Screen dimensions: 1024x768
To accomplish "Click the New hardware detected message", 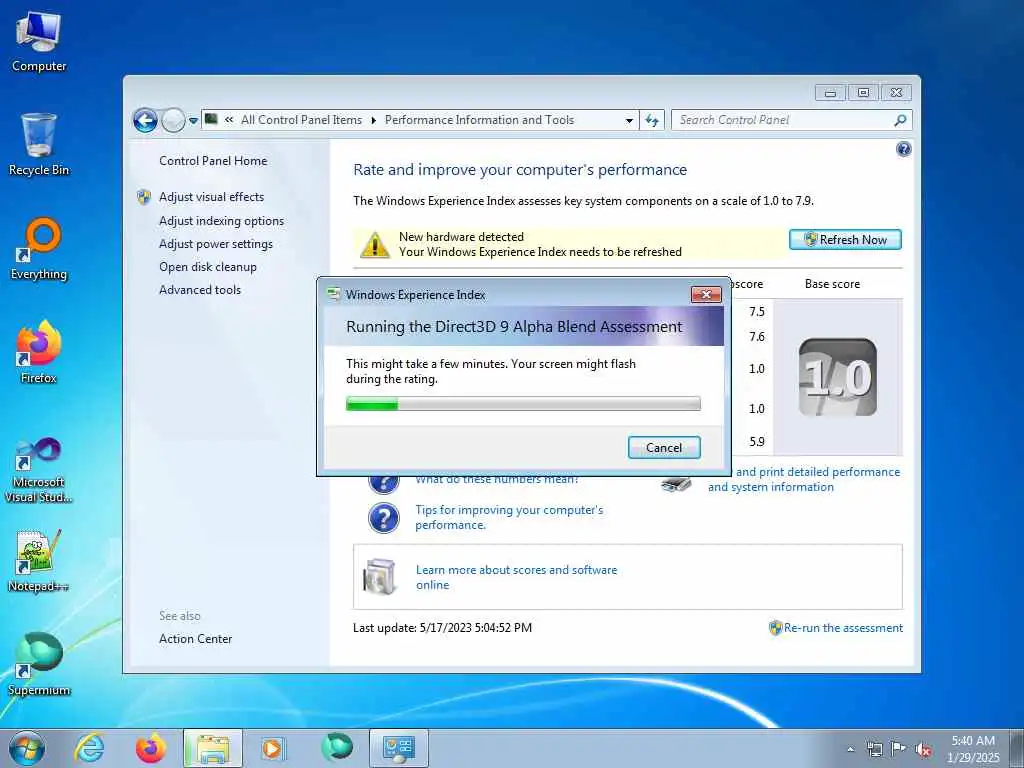I will coord(461,236).
